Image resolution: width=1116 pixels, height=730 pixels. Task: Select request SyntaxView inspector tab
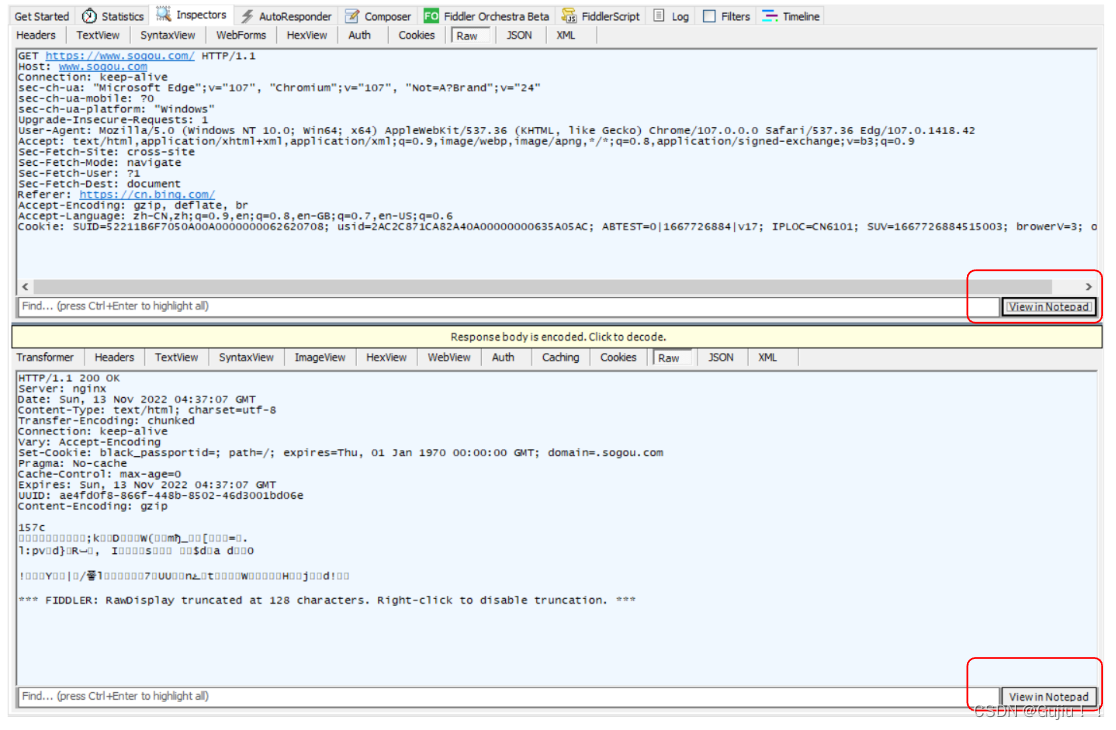point(167,35)
